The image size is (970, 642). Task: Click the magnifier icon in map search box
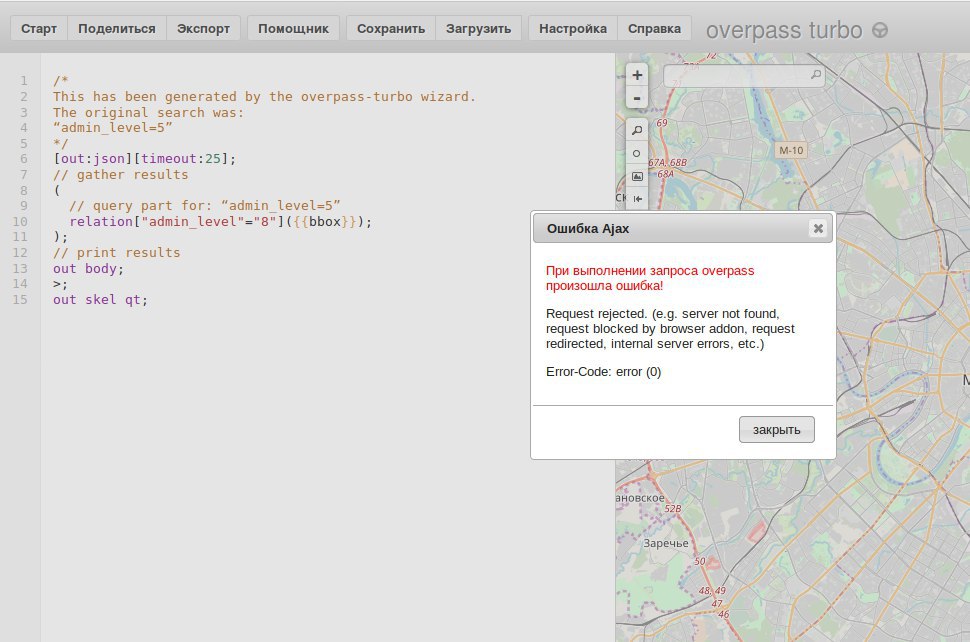816,75
